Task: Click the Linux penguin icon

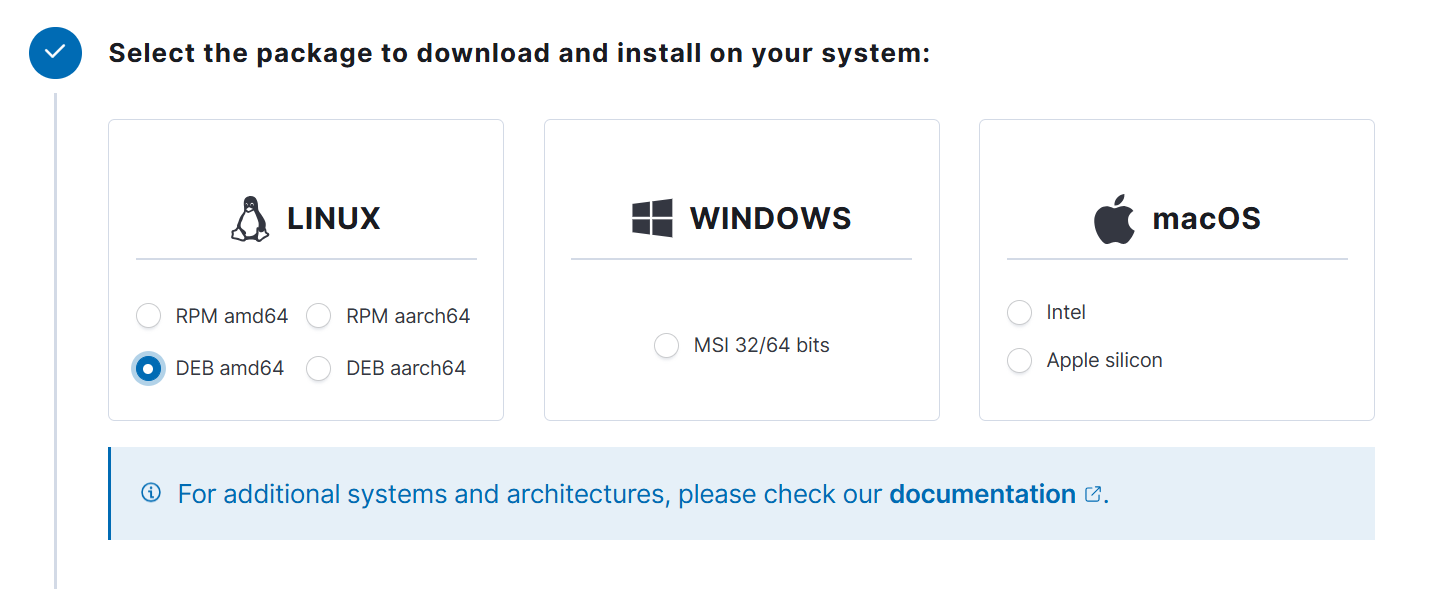Action: click(x=250, y=219)
